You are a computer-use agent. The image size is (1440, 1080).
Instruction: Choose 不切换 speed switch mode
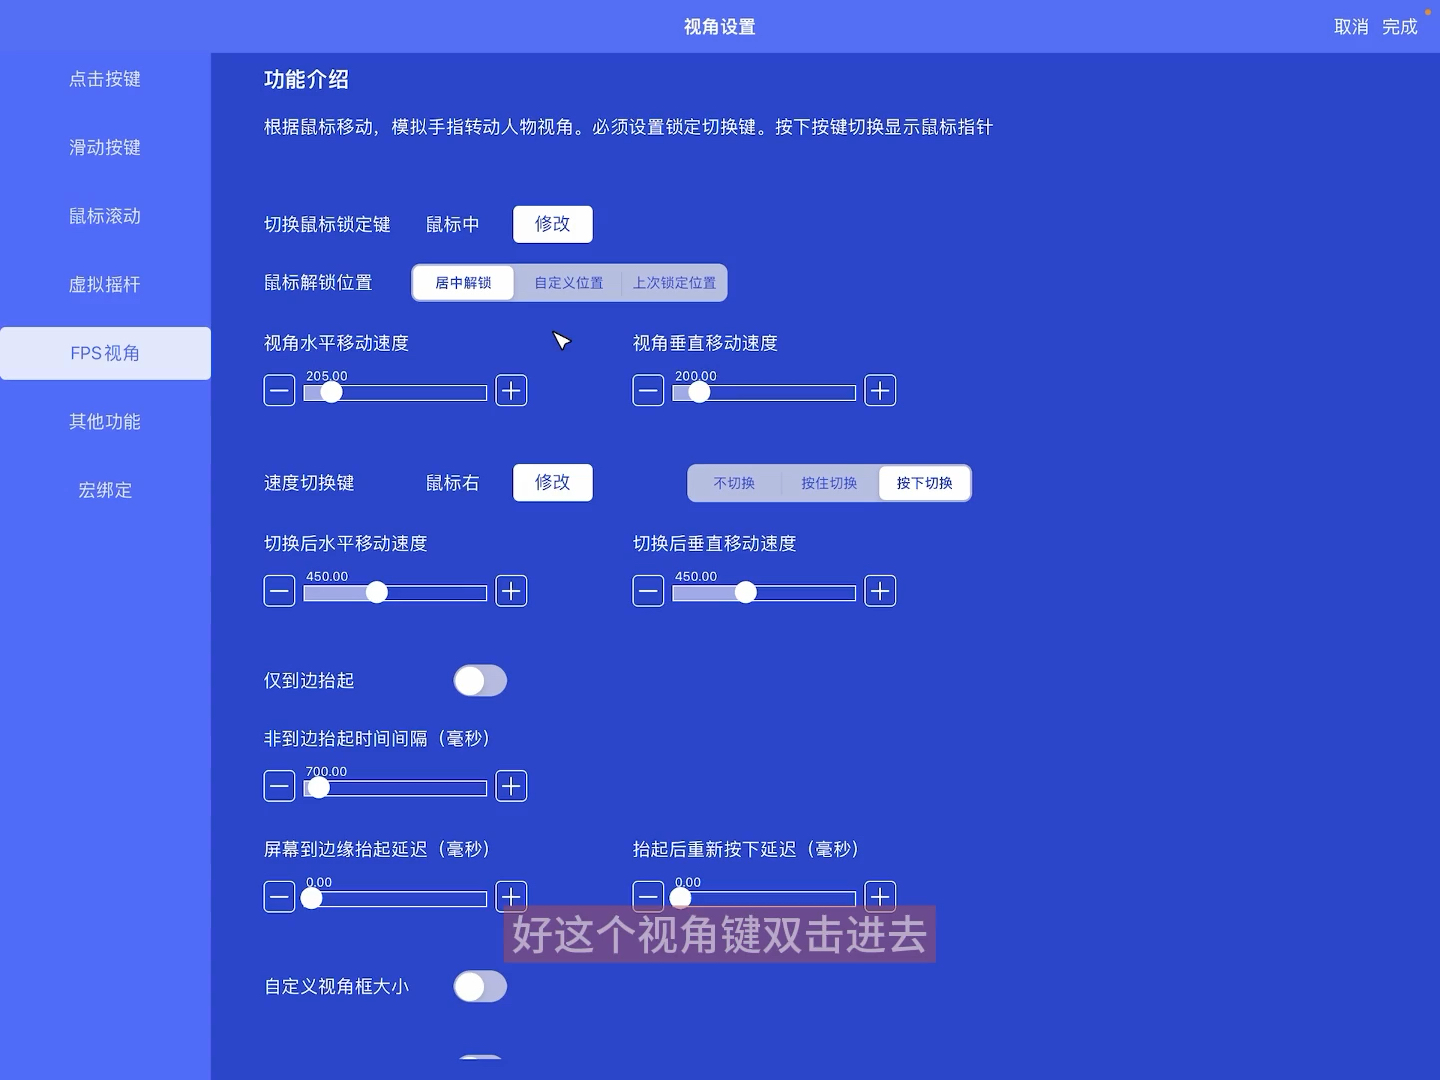(734, 483)
